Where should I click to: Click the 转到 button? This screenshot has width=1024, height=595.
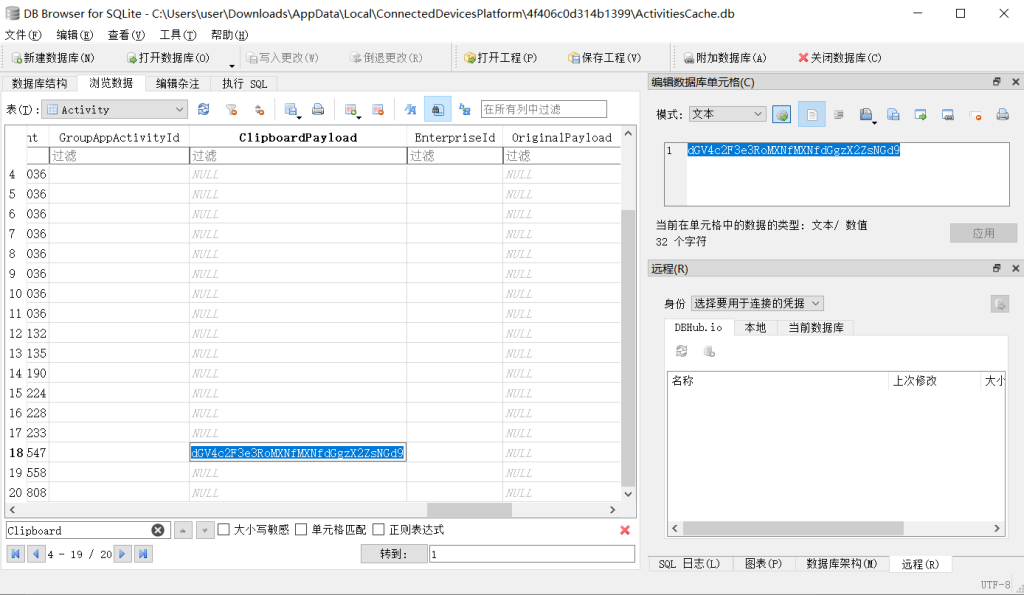(x=393, y=554)
